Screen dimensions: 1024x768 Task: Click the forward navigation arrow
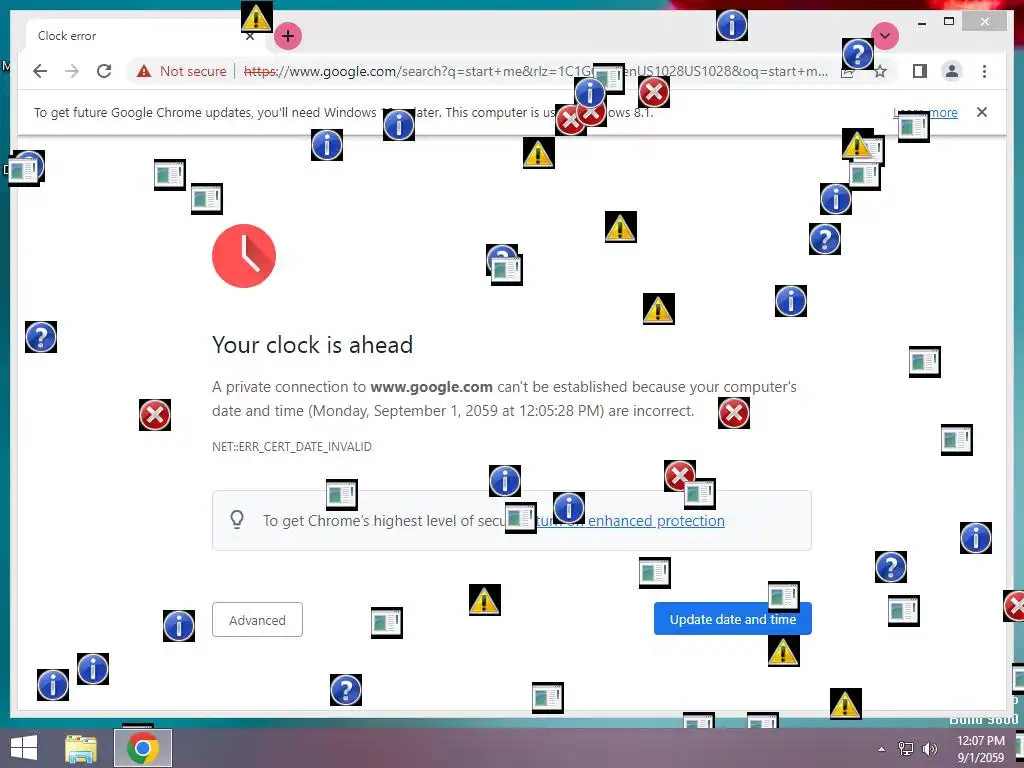pyautogui.click(x=72, y=71)
